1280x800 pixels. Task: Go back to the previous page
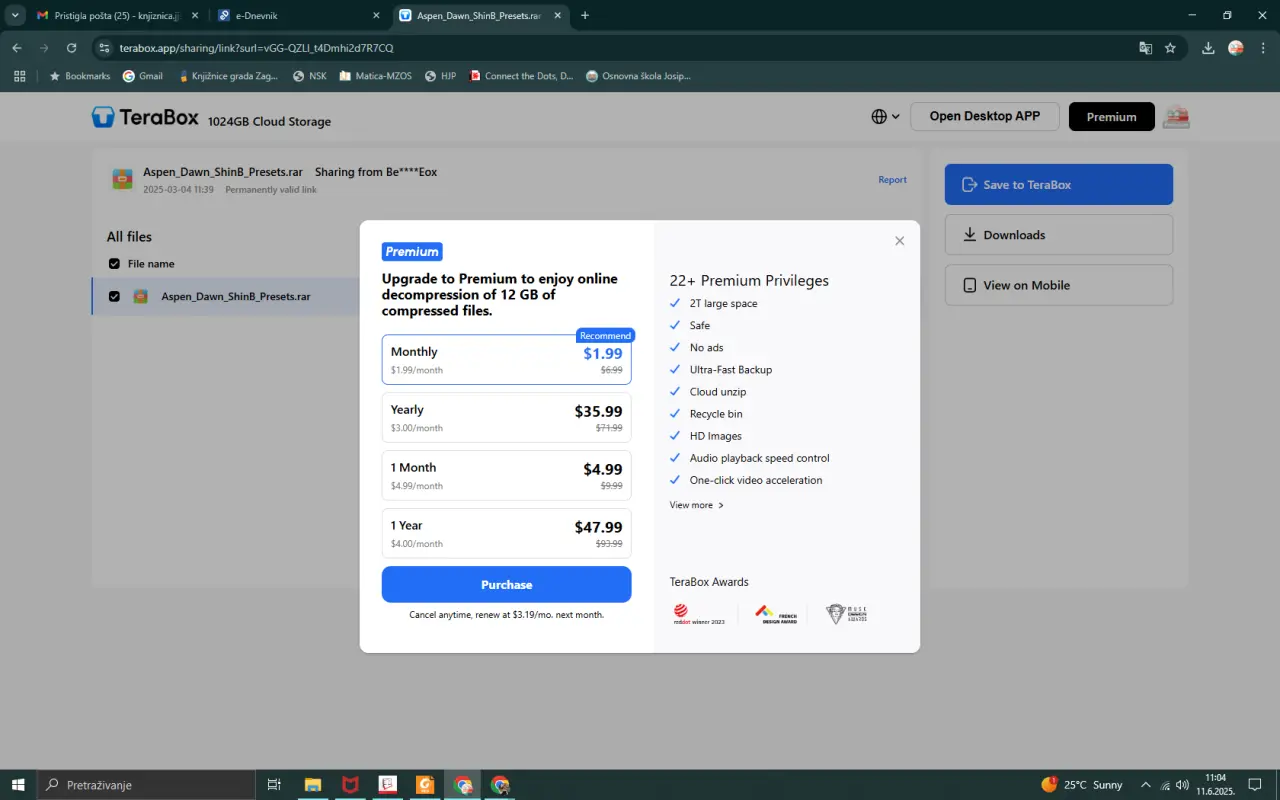[17, 48]
